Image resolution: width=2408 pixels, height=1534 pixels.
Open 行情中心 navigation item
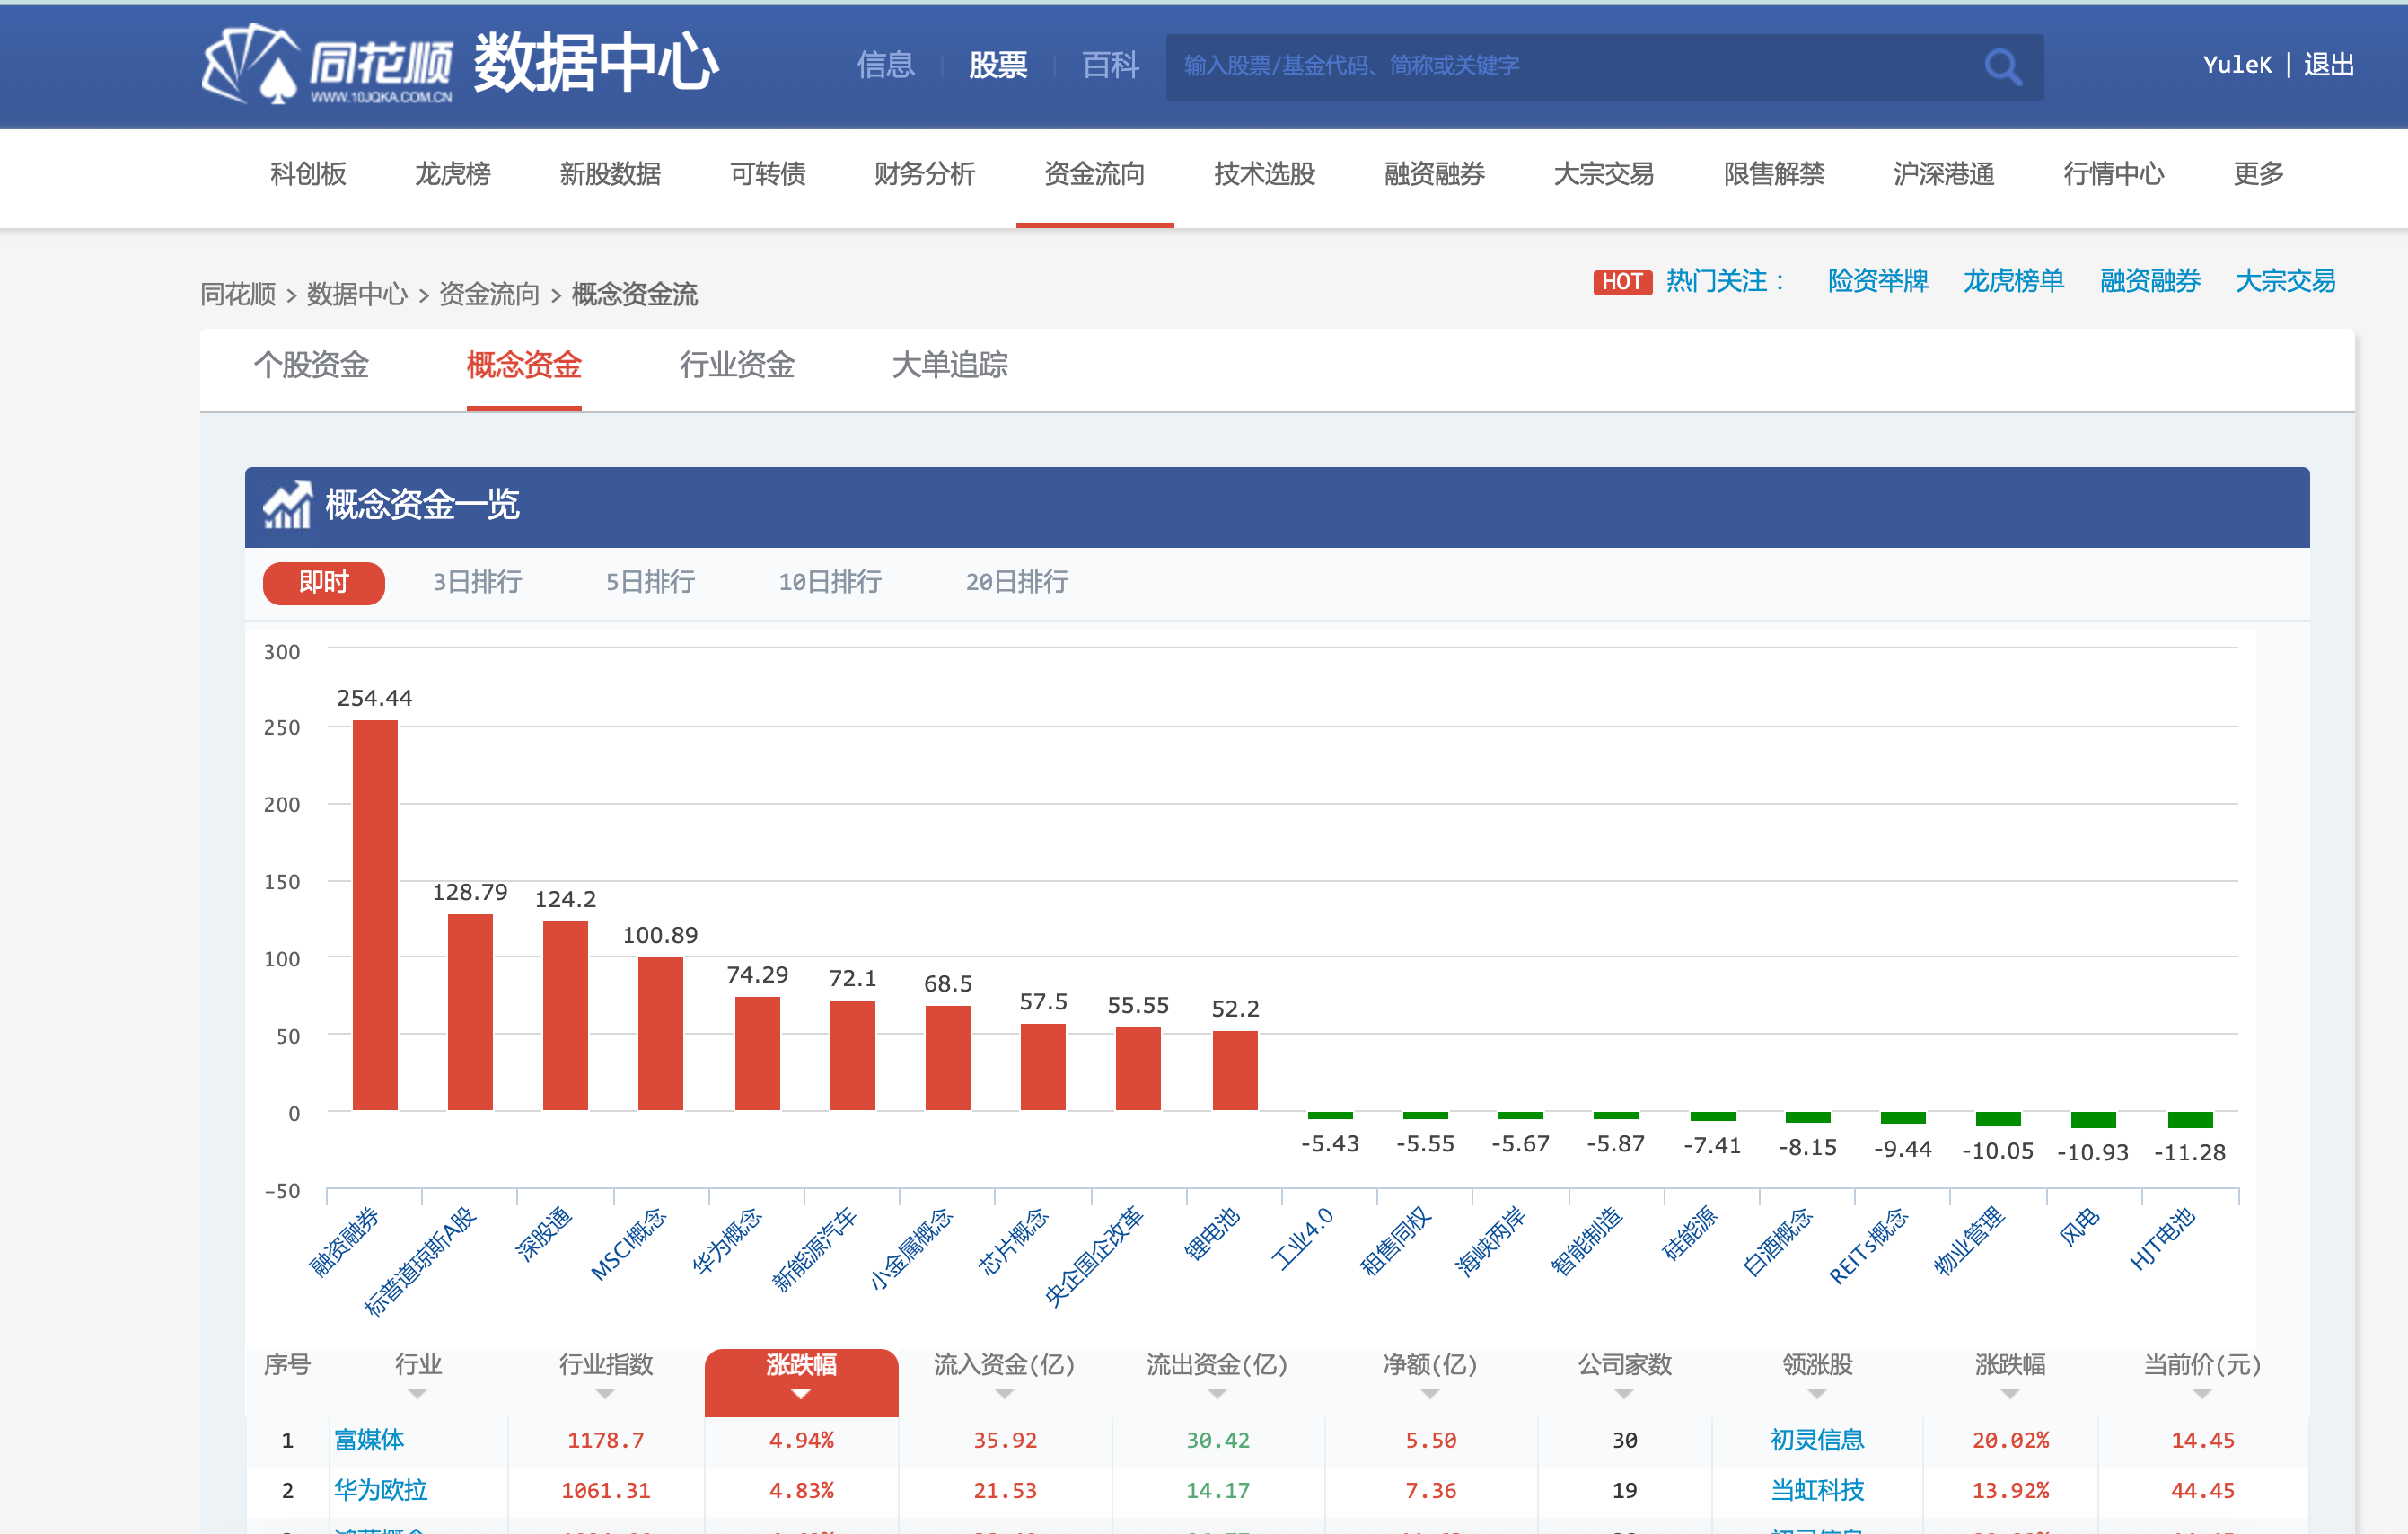click(2114, 174)
